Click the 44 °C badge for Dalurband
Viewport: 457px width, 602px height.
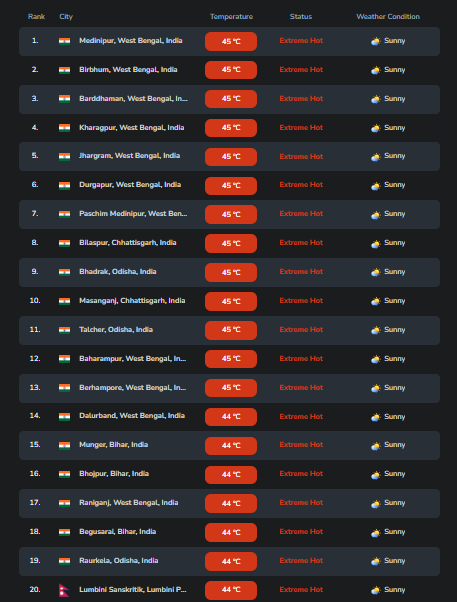click(231, 417)
